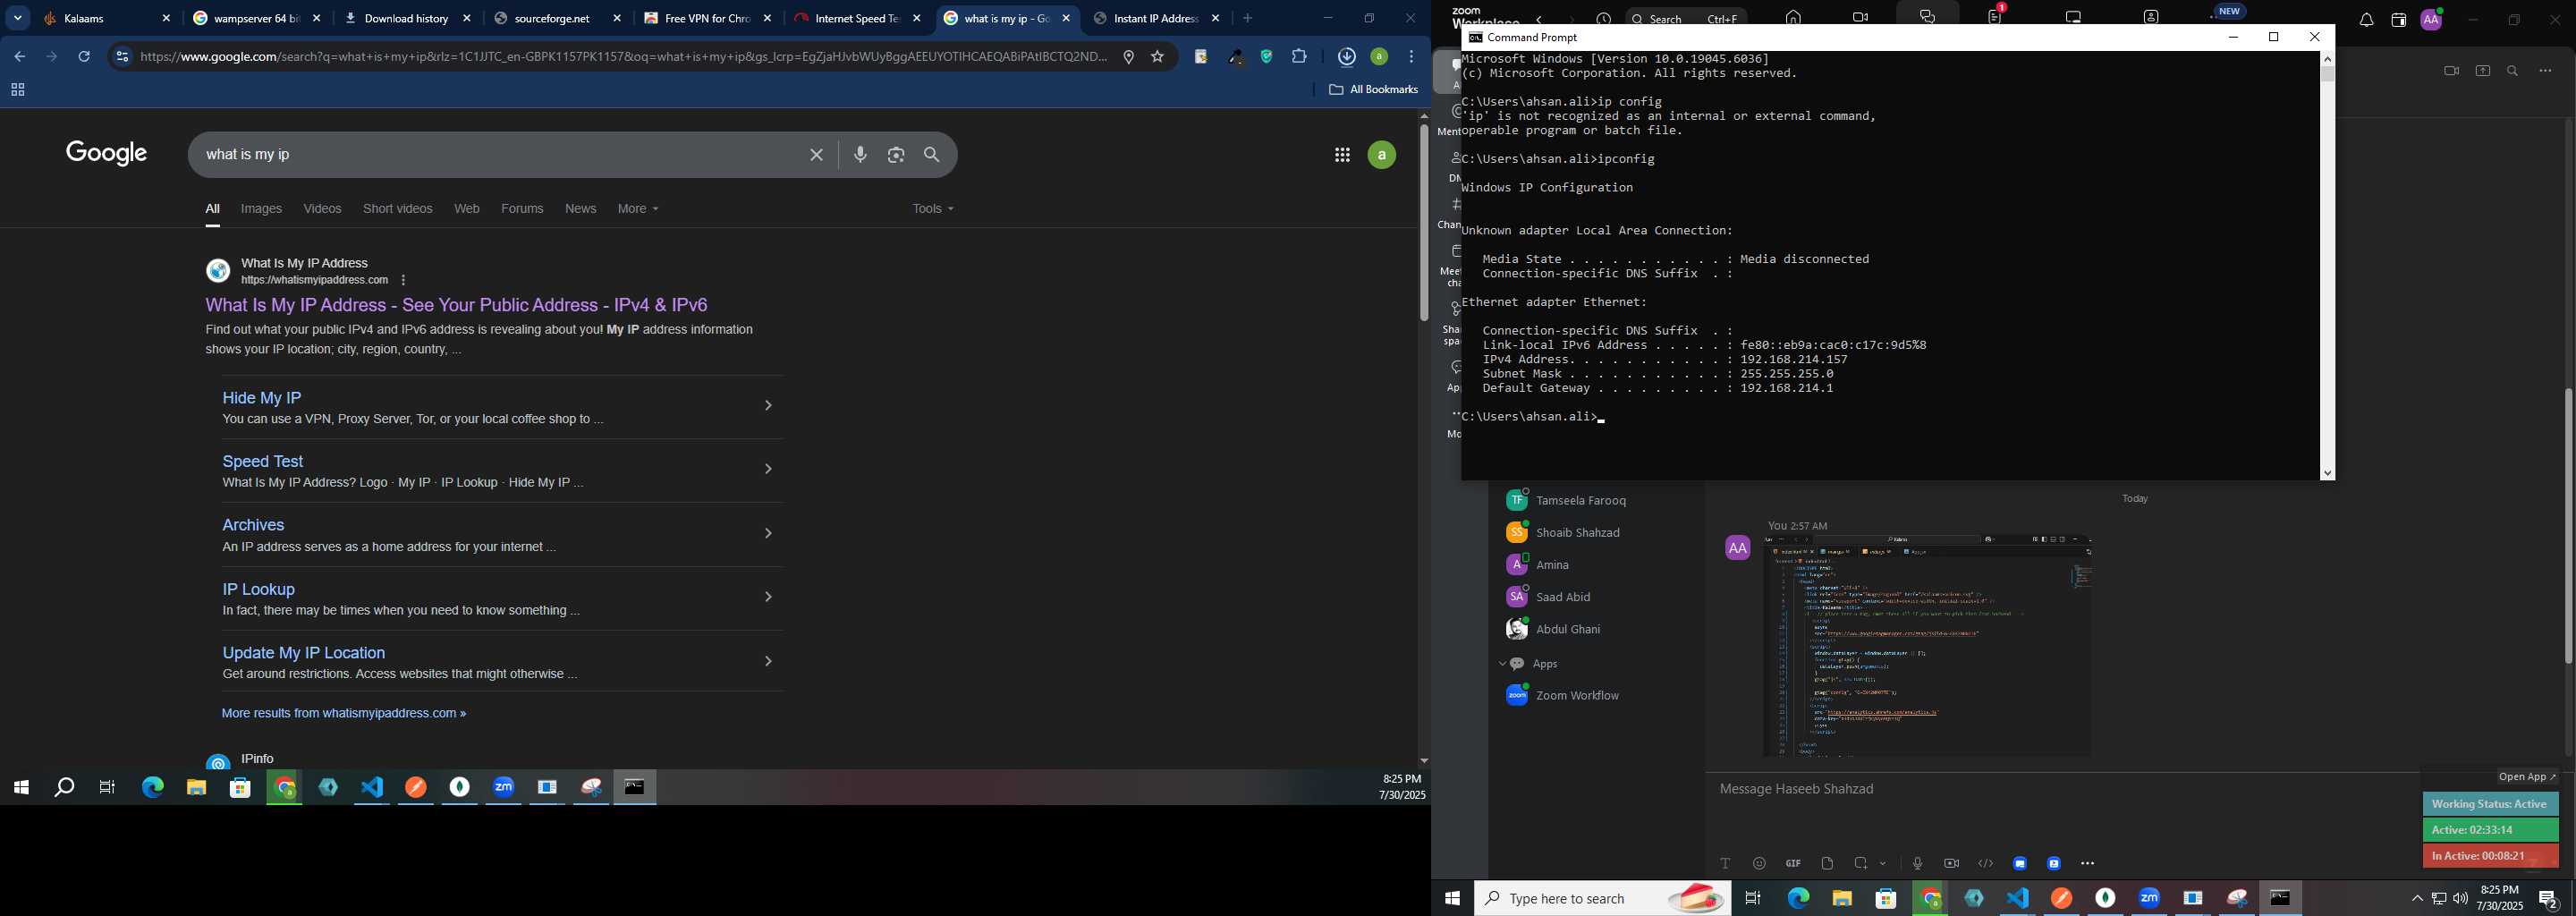The image size is (2576, 916).
Task: Open Zoom history clock icon
Action: click(x=1603, y=19)
